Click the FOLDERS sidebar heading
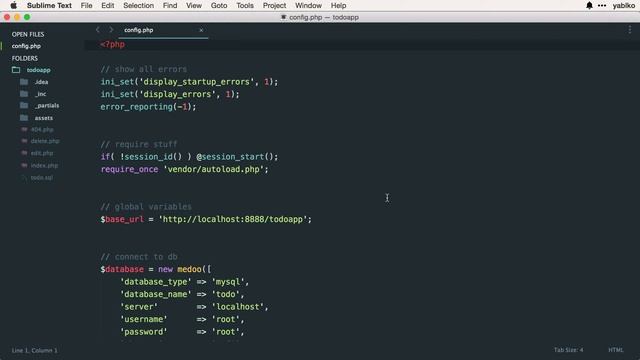640x360 pixels. click(24, 58)
